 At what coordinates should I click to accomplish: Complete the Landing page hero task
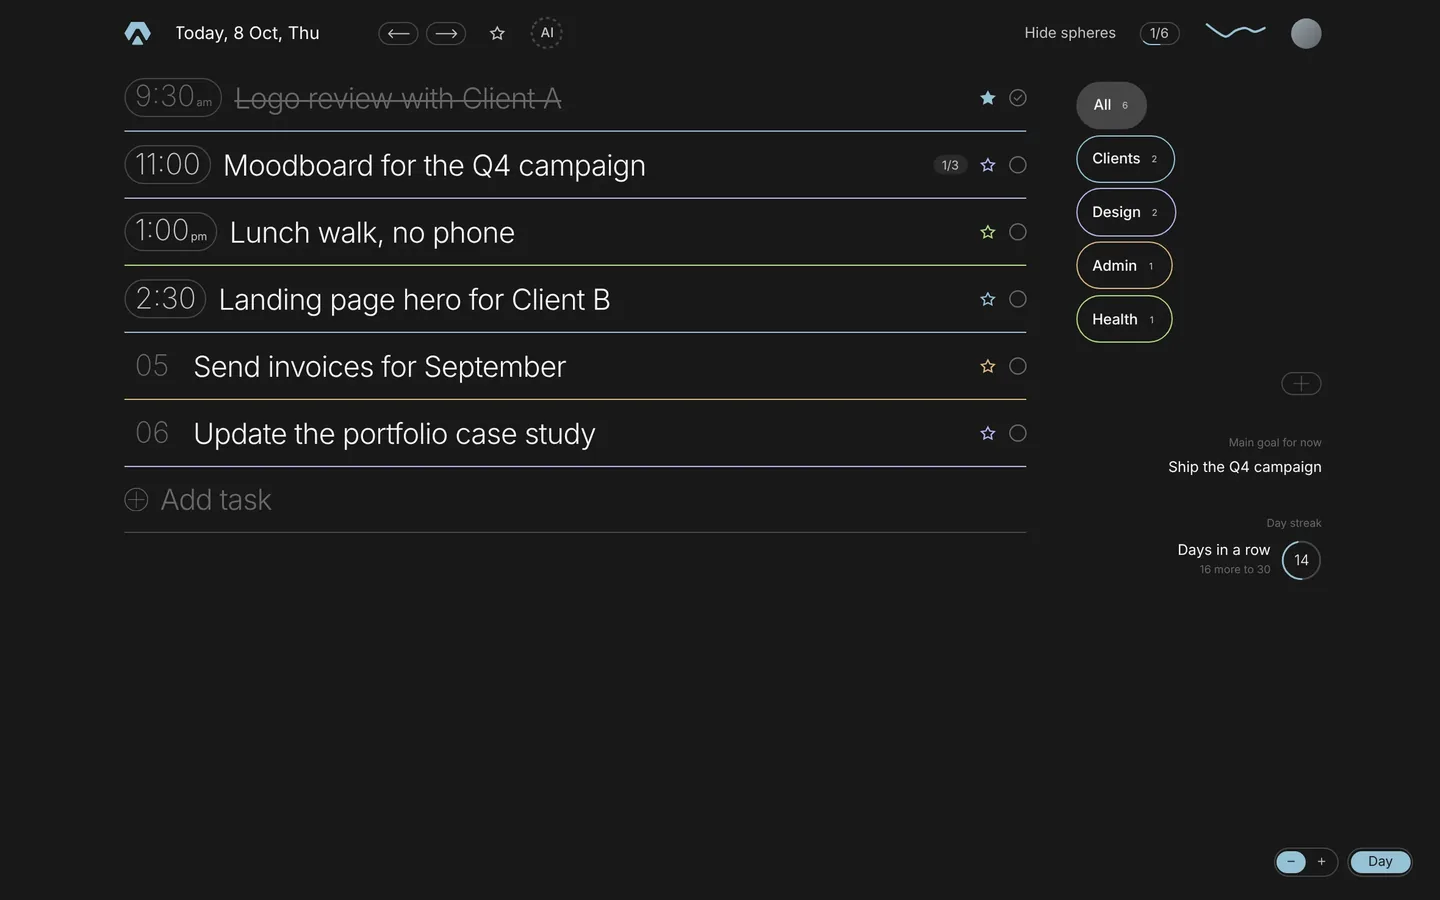tap(1018, 299)
